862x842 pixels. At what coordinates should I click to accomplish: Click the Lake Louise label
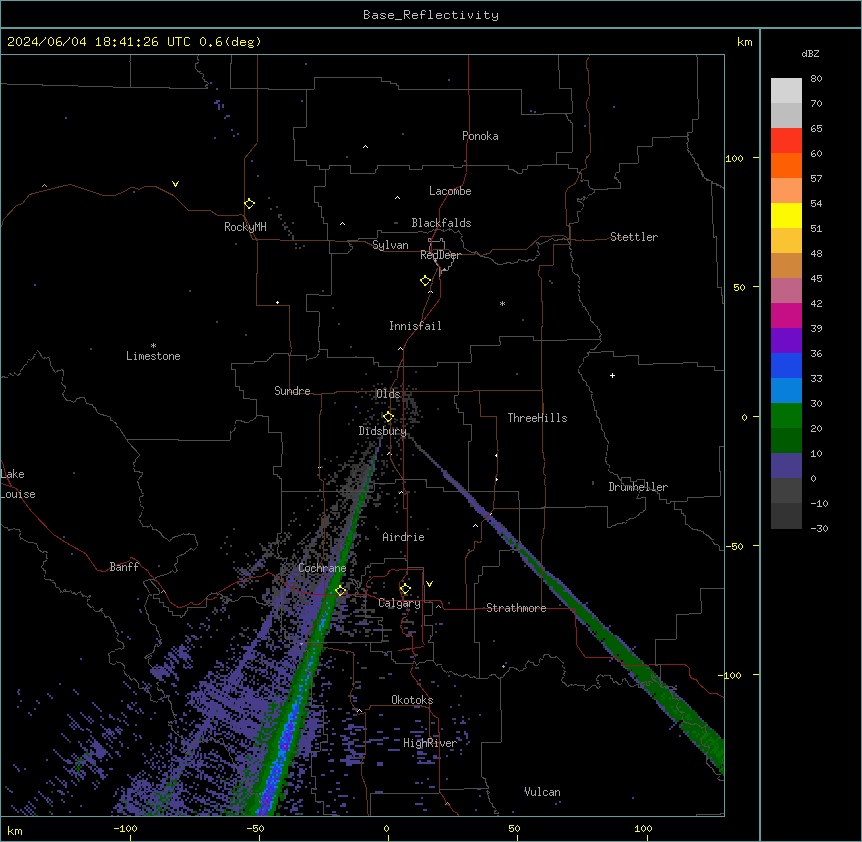[x=18, y=484]
